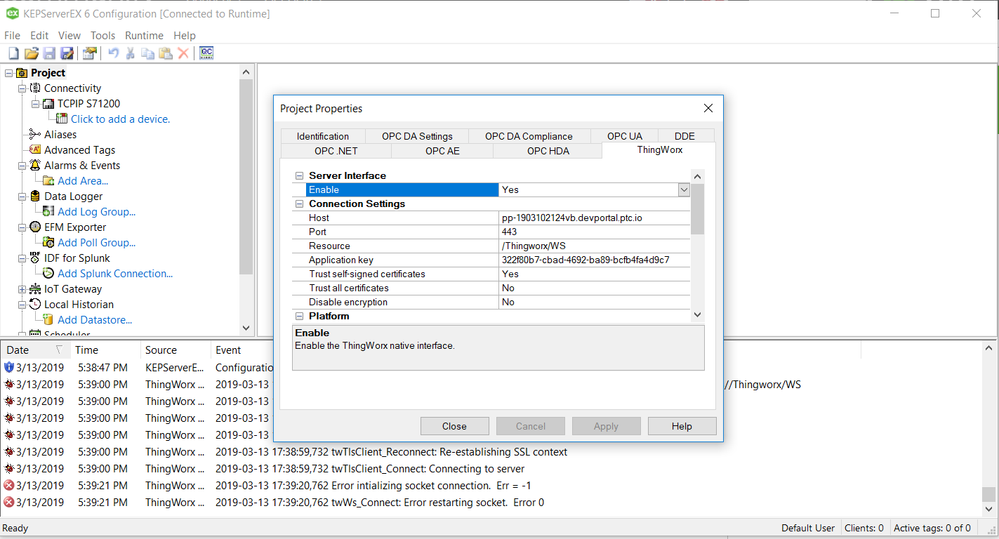999x539 pixels.
Task: Click the property grid vertical scrollbar thumb
Action: tap(698, 208)
